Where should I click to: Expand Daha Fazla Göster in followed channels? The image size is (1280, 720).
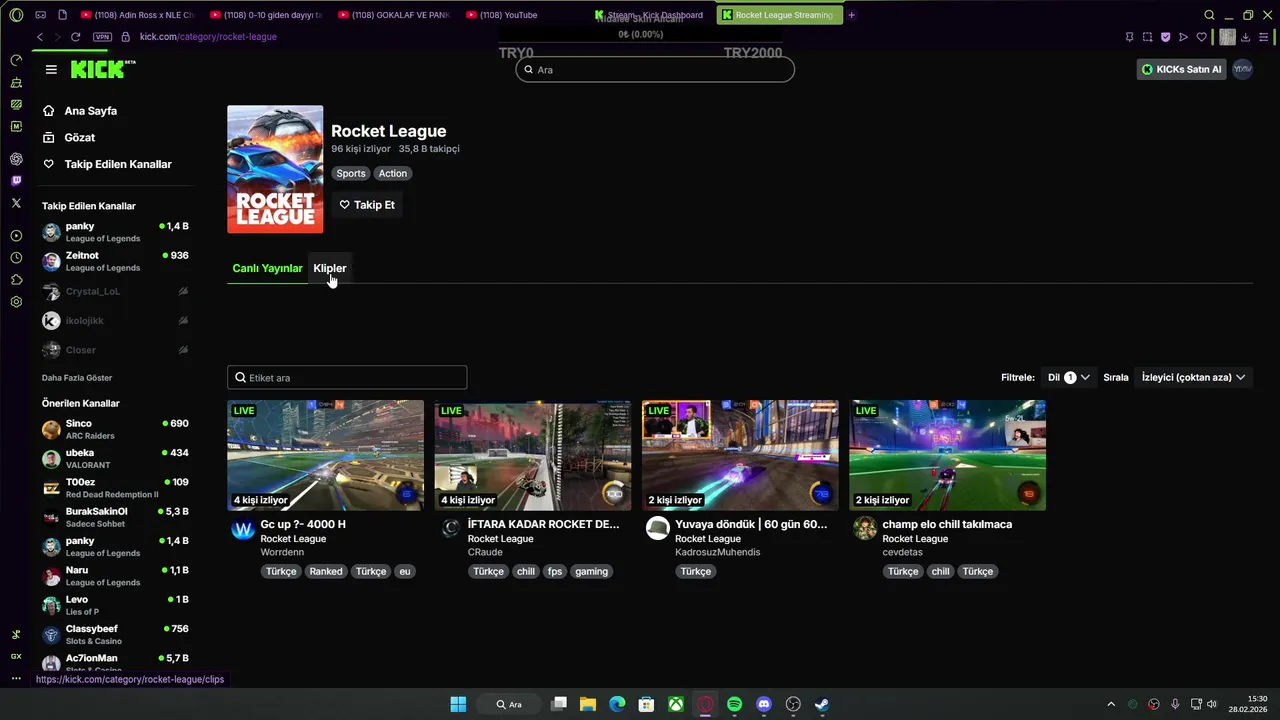point(77,378)
